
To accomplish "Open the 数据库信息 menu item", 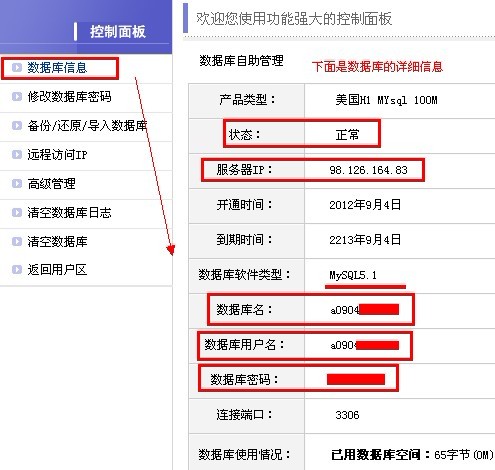I will [x=57, y=68].
